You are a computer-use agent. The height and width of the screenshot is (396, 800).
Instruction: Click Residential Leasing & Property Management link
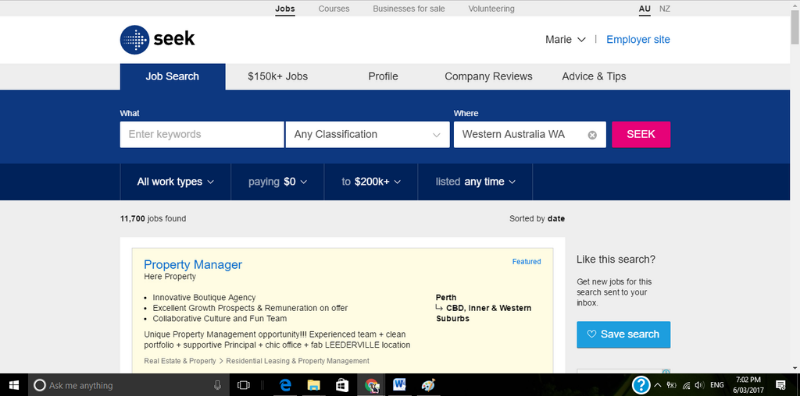point(297,361)
